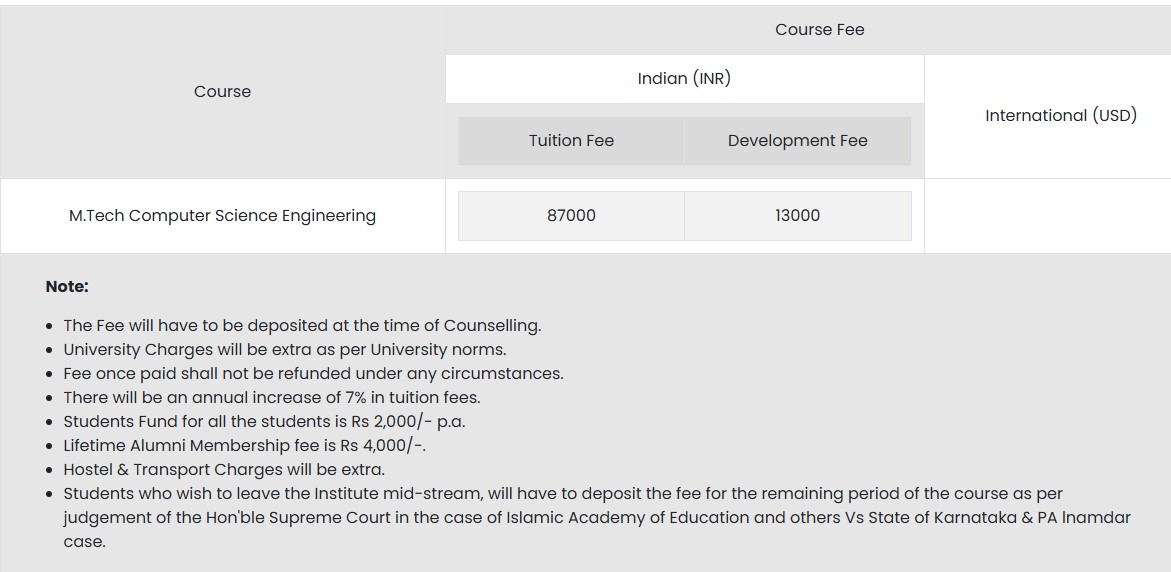Click the Tuition Fee column header
Screen dimensions: 1171x572
tap(571, 141)
